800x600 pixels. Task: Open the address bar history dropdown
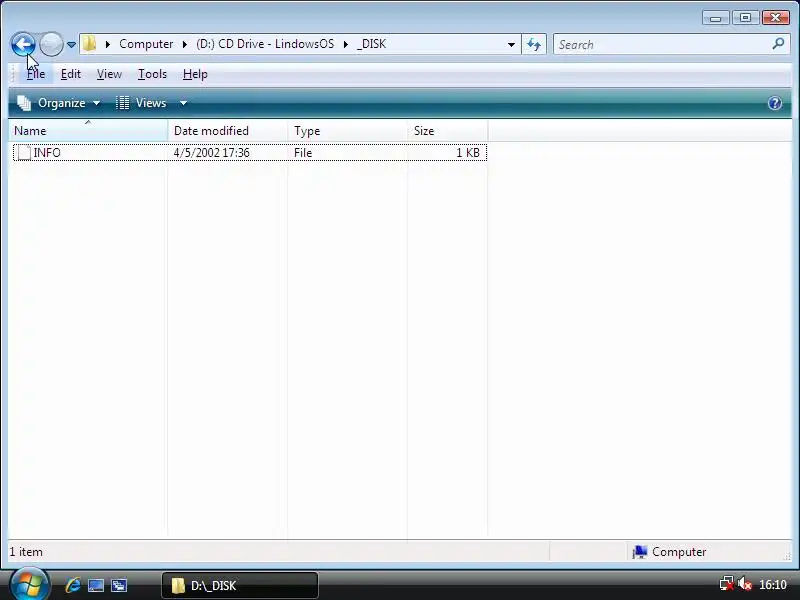[511, 44]
